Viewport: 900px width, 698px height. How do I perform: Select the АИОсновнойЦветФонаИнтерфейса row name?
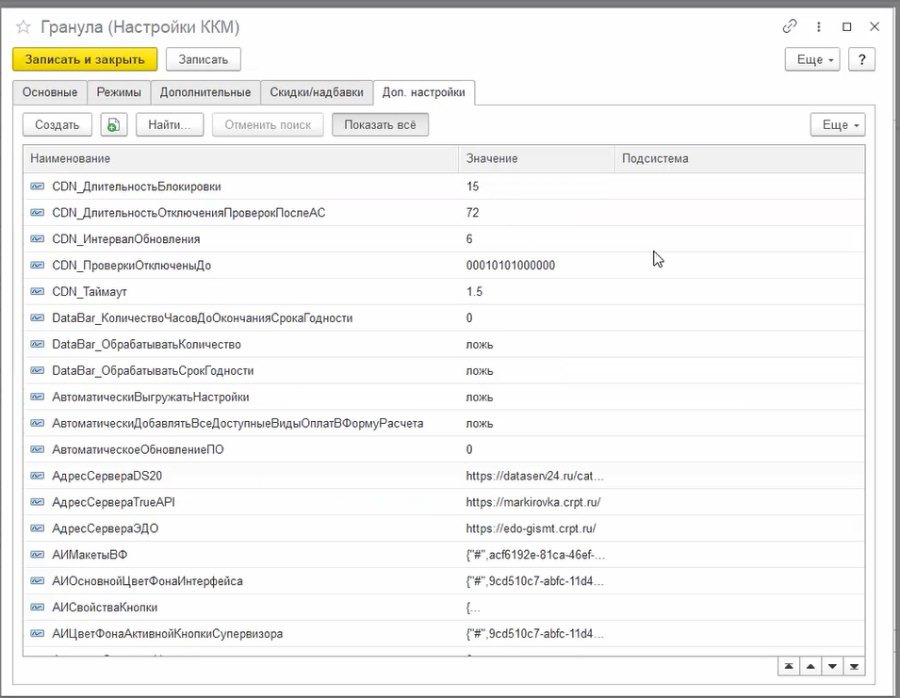point(148,581)
